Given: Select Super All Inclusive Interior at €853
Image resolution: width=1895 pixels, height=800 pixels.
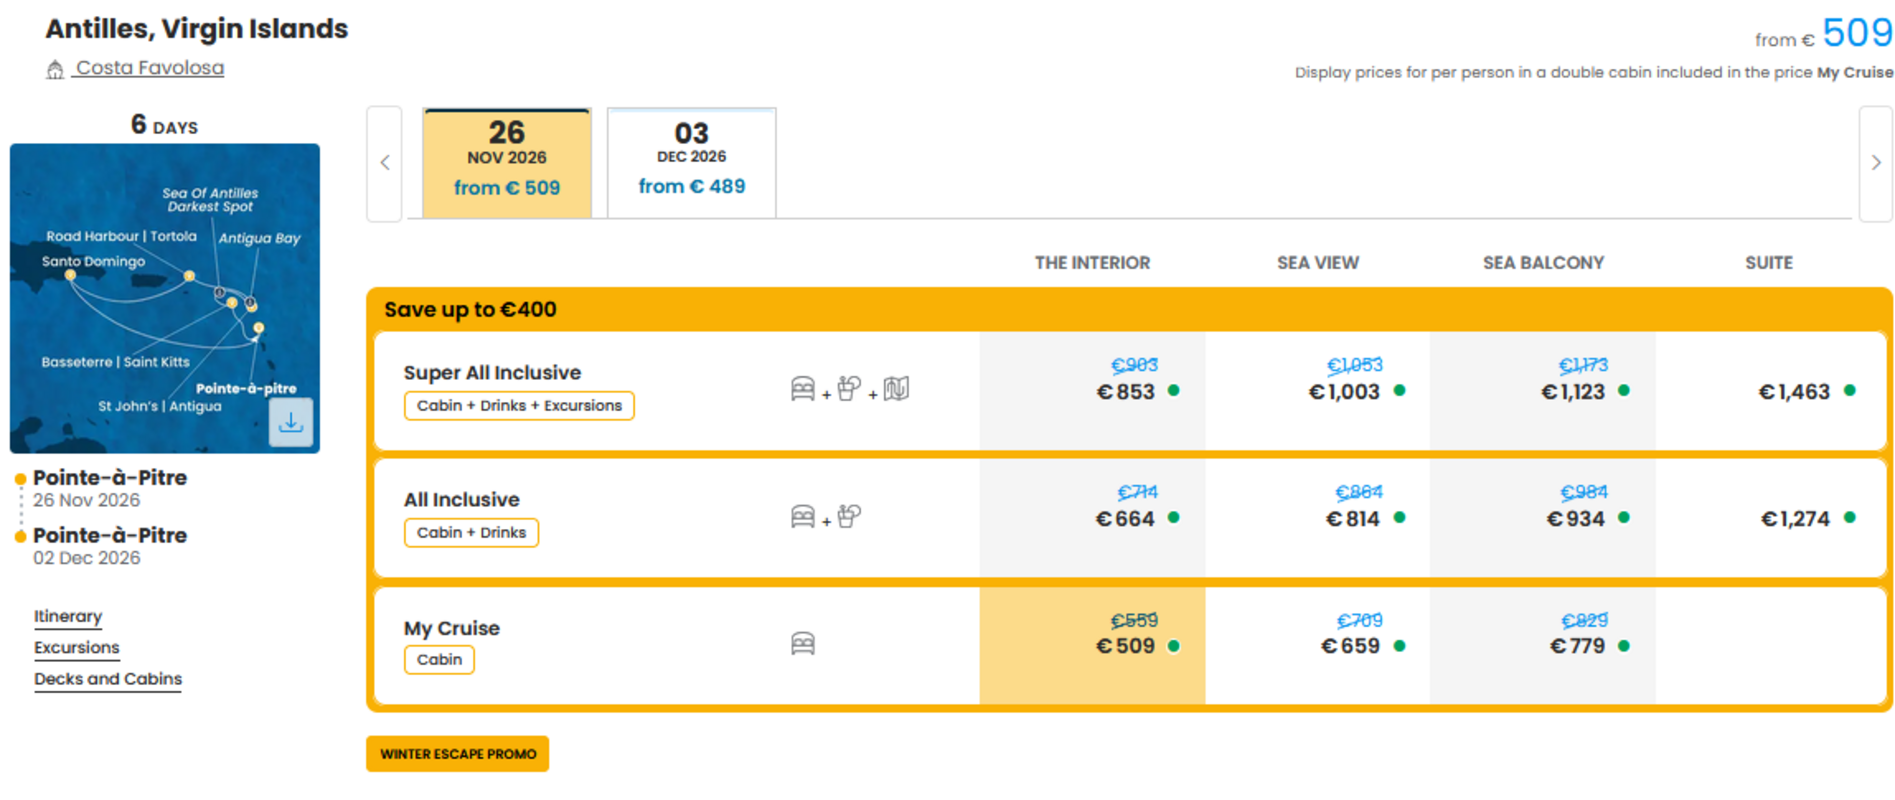Looking at the screenshot, I should point(1092,391).
